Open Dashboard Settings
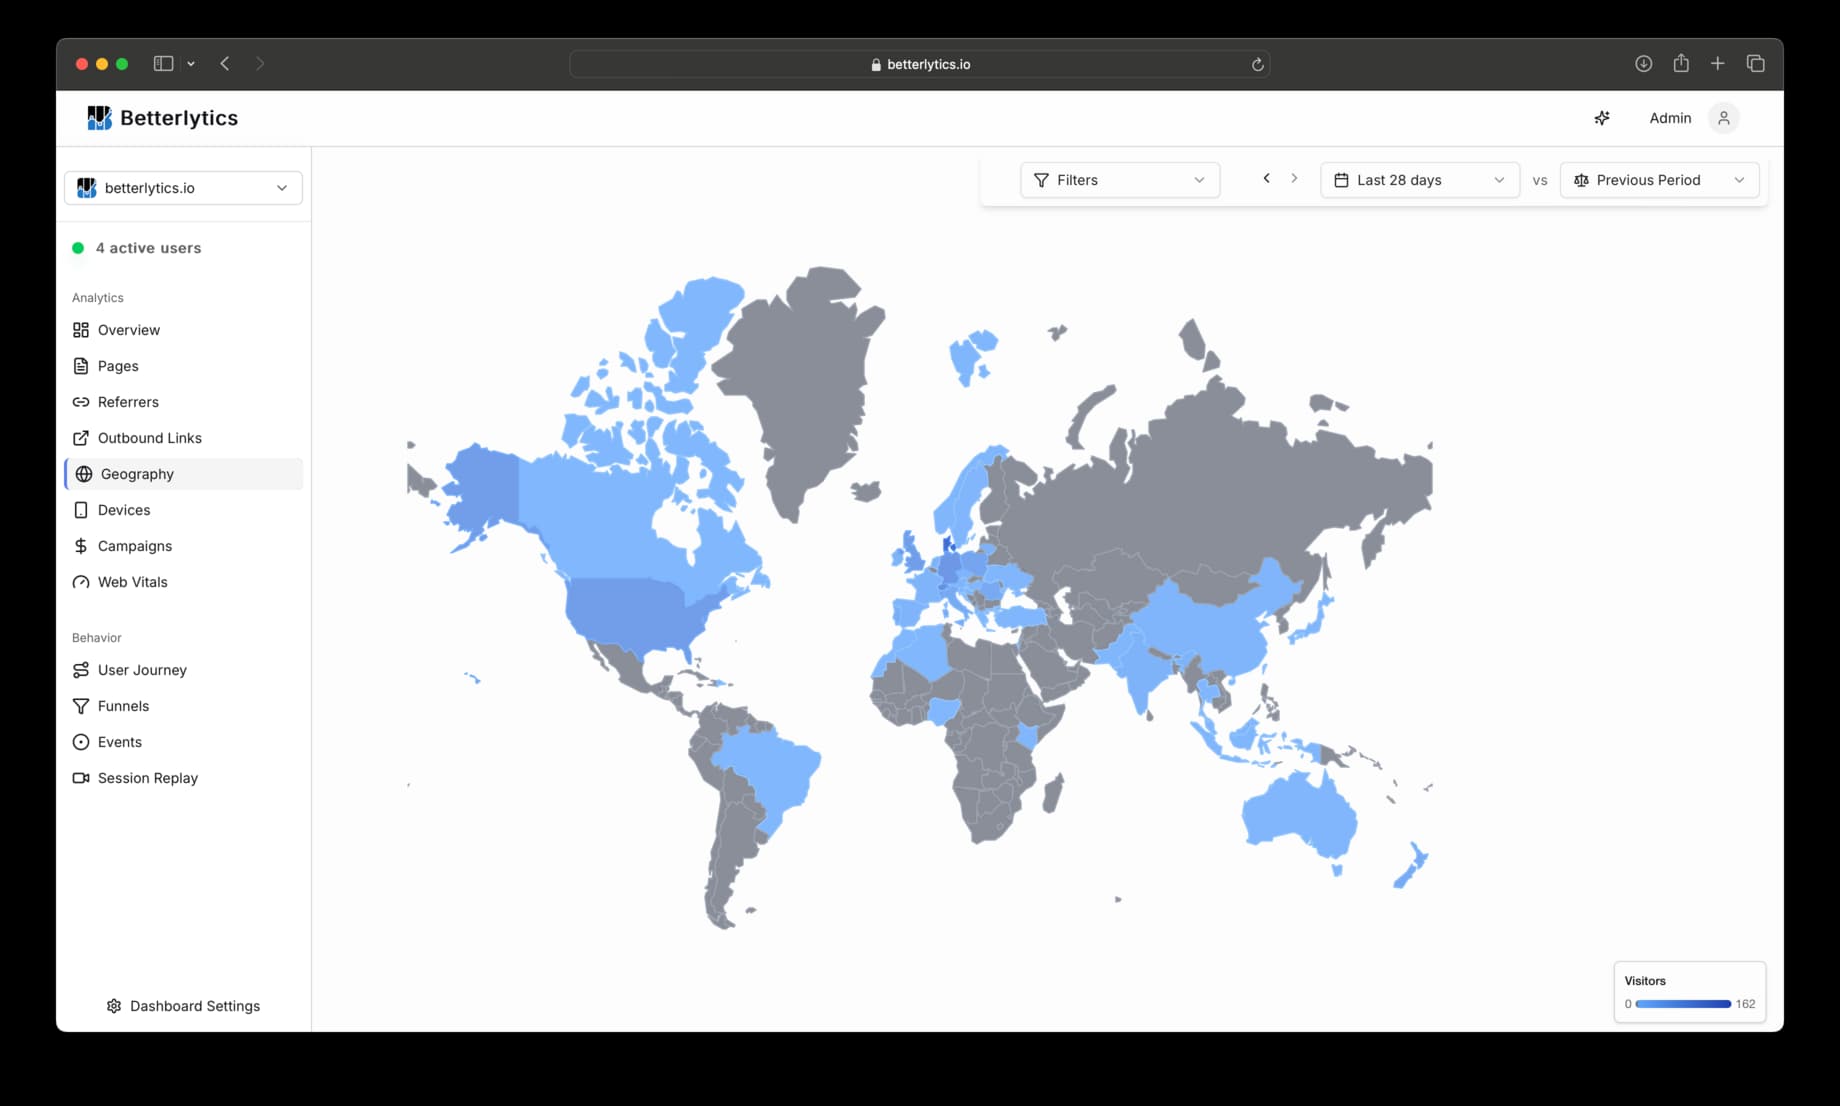 click(x=183, y=1005)
